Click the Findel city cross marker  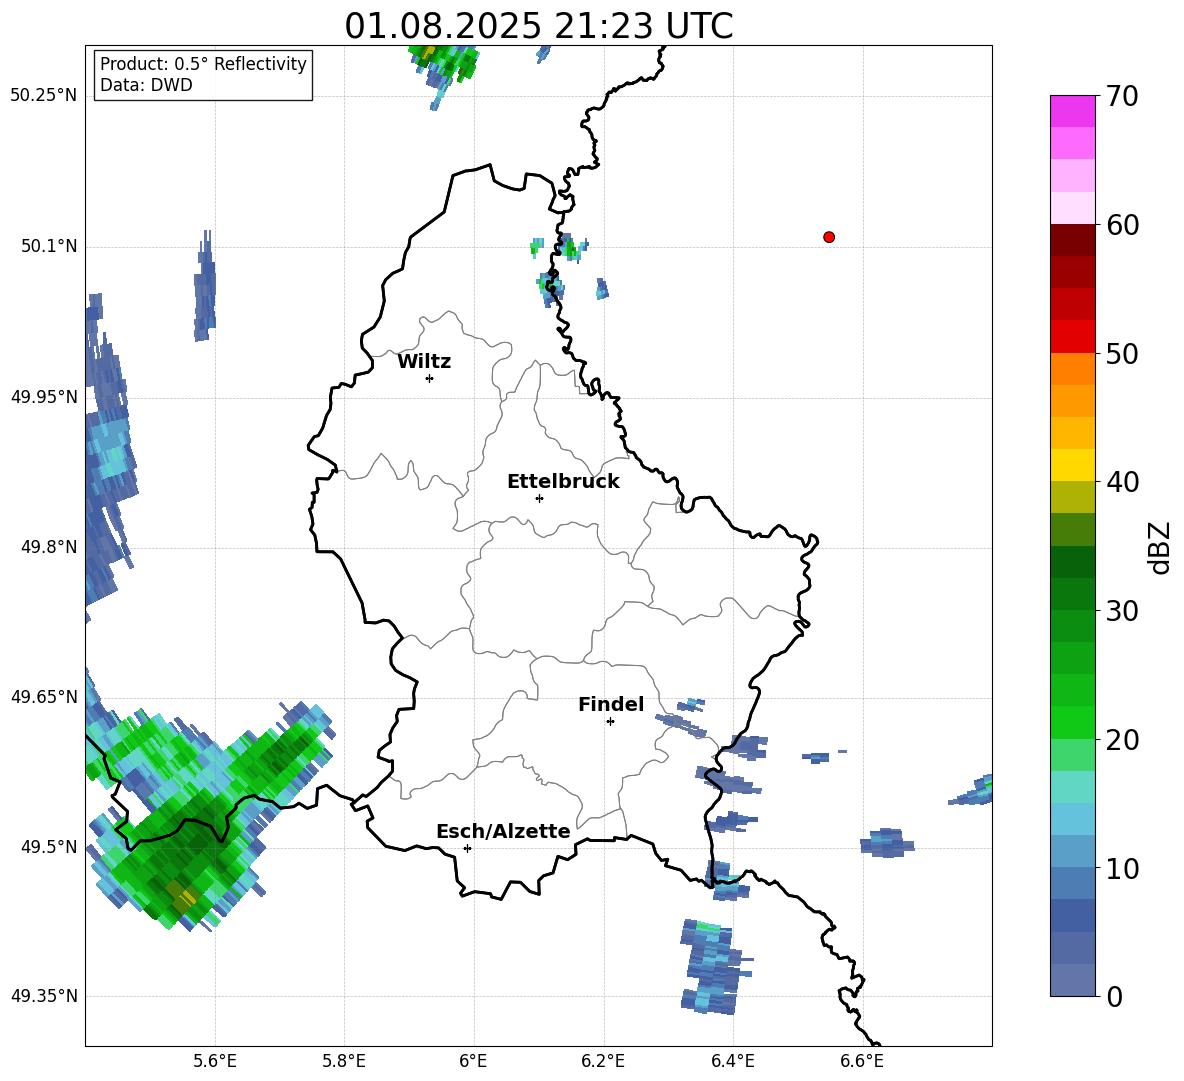coord(610,722)
